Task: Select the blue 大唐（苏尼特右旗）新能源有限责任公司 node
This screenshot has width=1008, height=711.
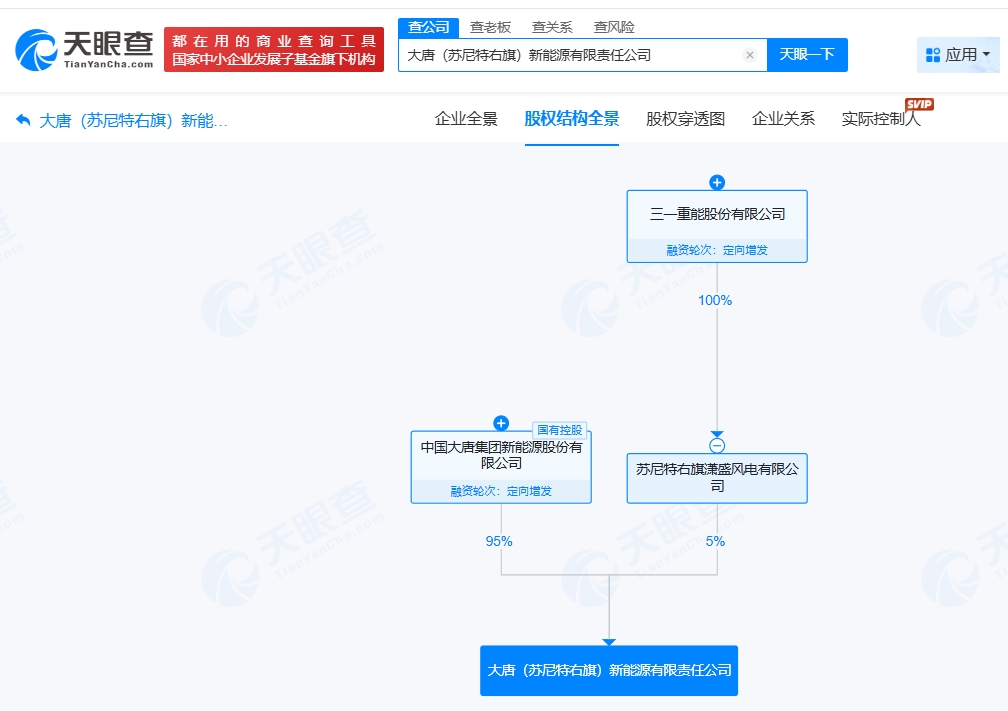Action: (x=609, y=670)
